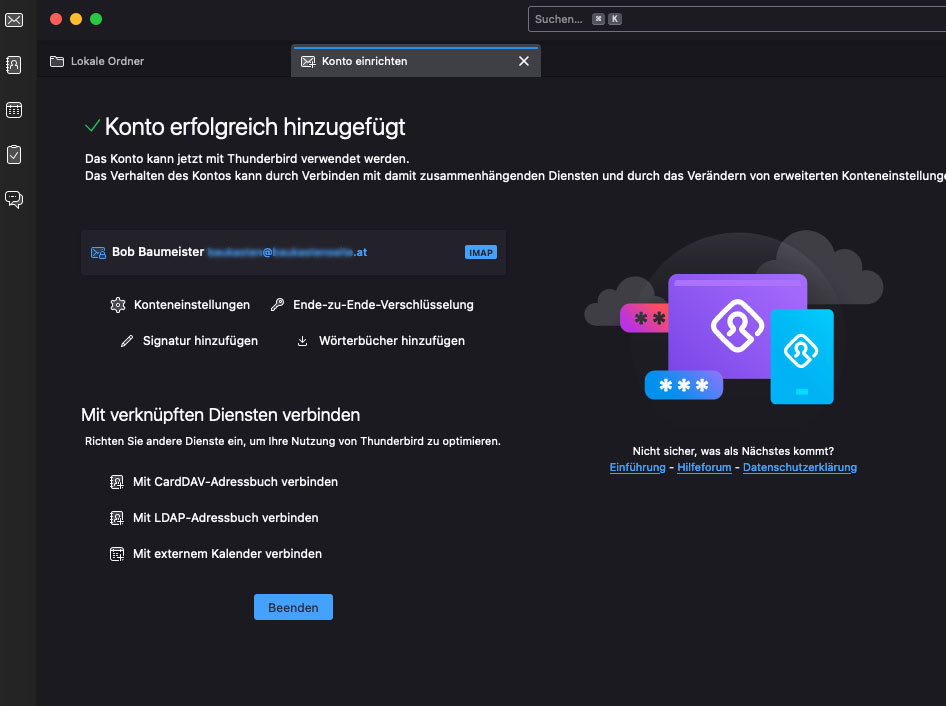Click the key icon for encryption

point(278,305)
